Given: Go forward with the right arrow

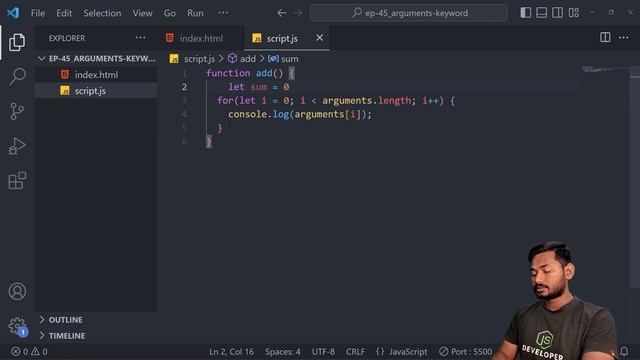Looking at the screenshot, I should coord(298,13).
